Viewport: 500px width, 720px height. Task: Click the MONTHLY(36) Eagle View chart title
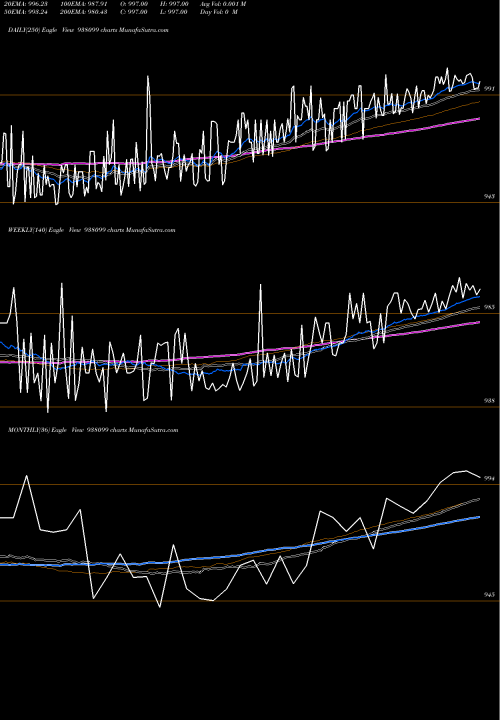[93, 430]
